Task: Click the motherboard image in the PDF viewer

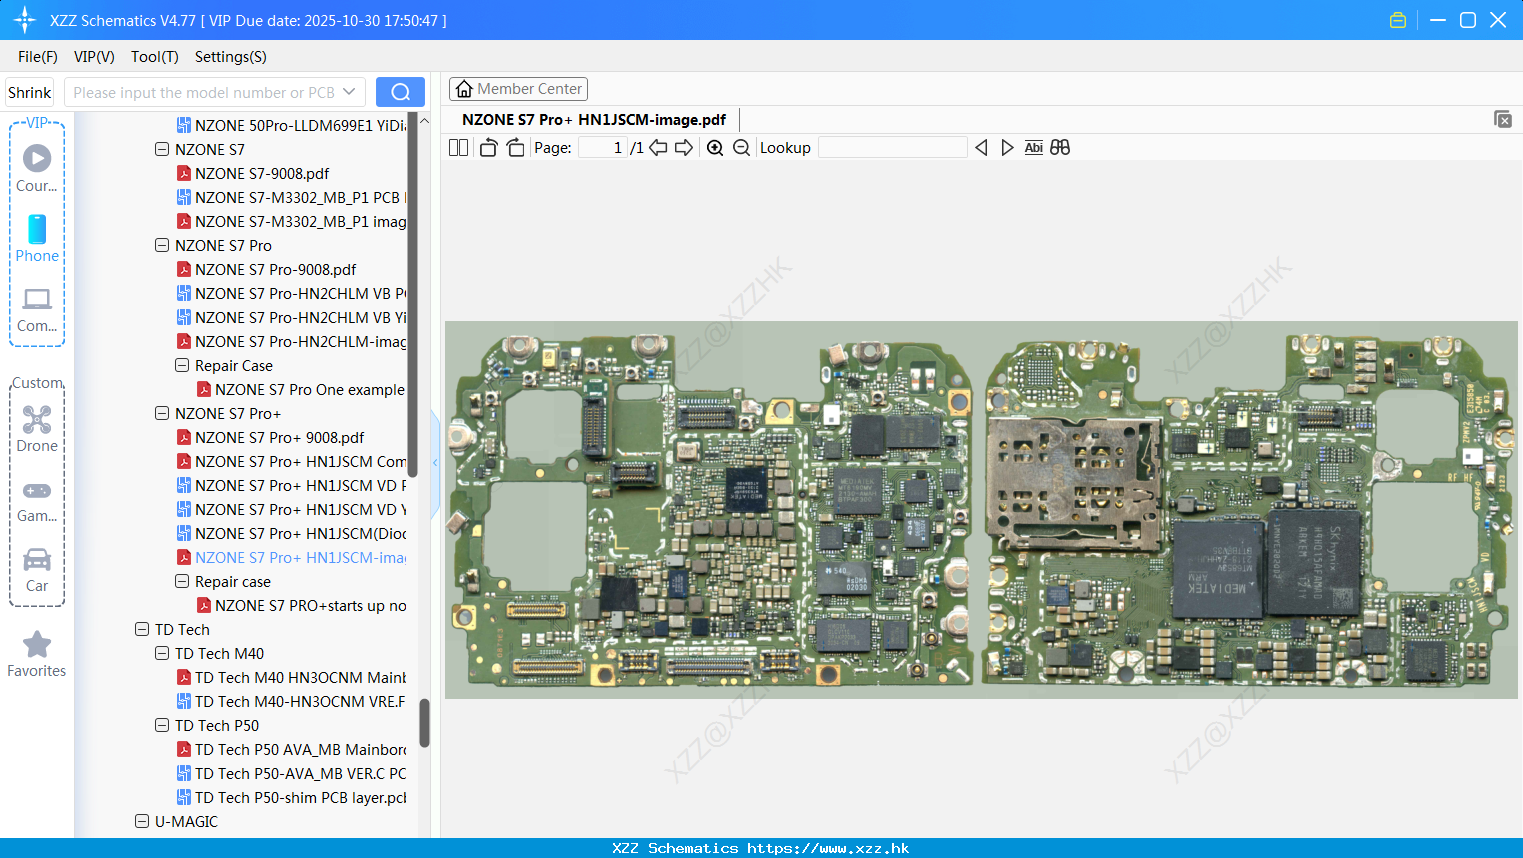Action: point(981,510)
